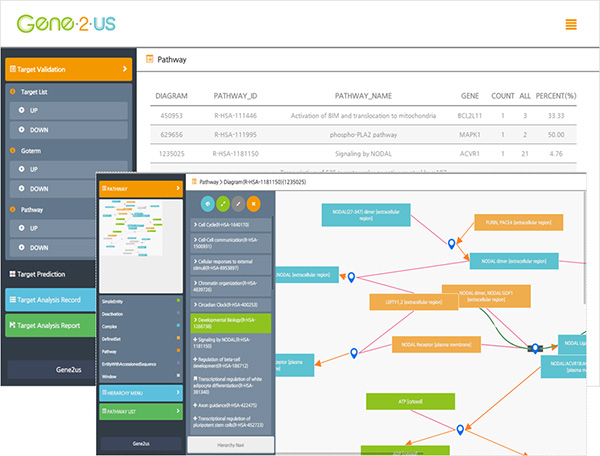Click the gray pencil circular button
Image resolution: width=600 pixels, height=456 pixels.
click(238, 204)
